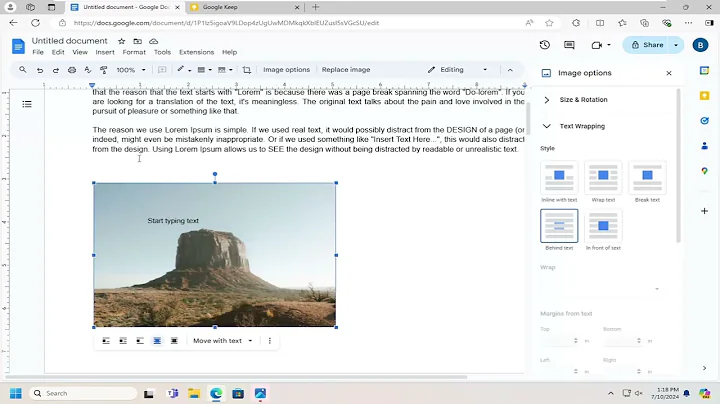Close the Image options panel
720x404 pixels.
coord(669,73)
